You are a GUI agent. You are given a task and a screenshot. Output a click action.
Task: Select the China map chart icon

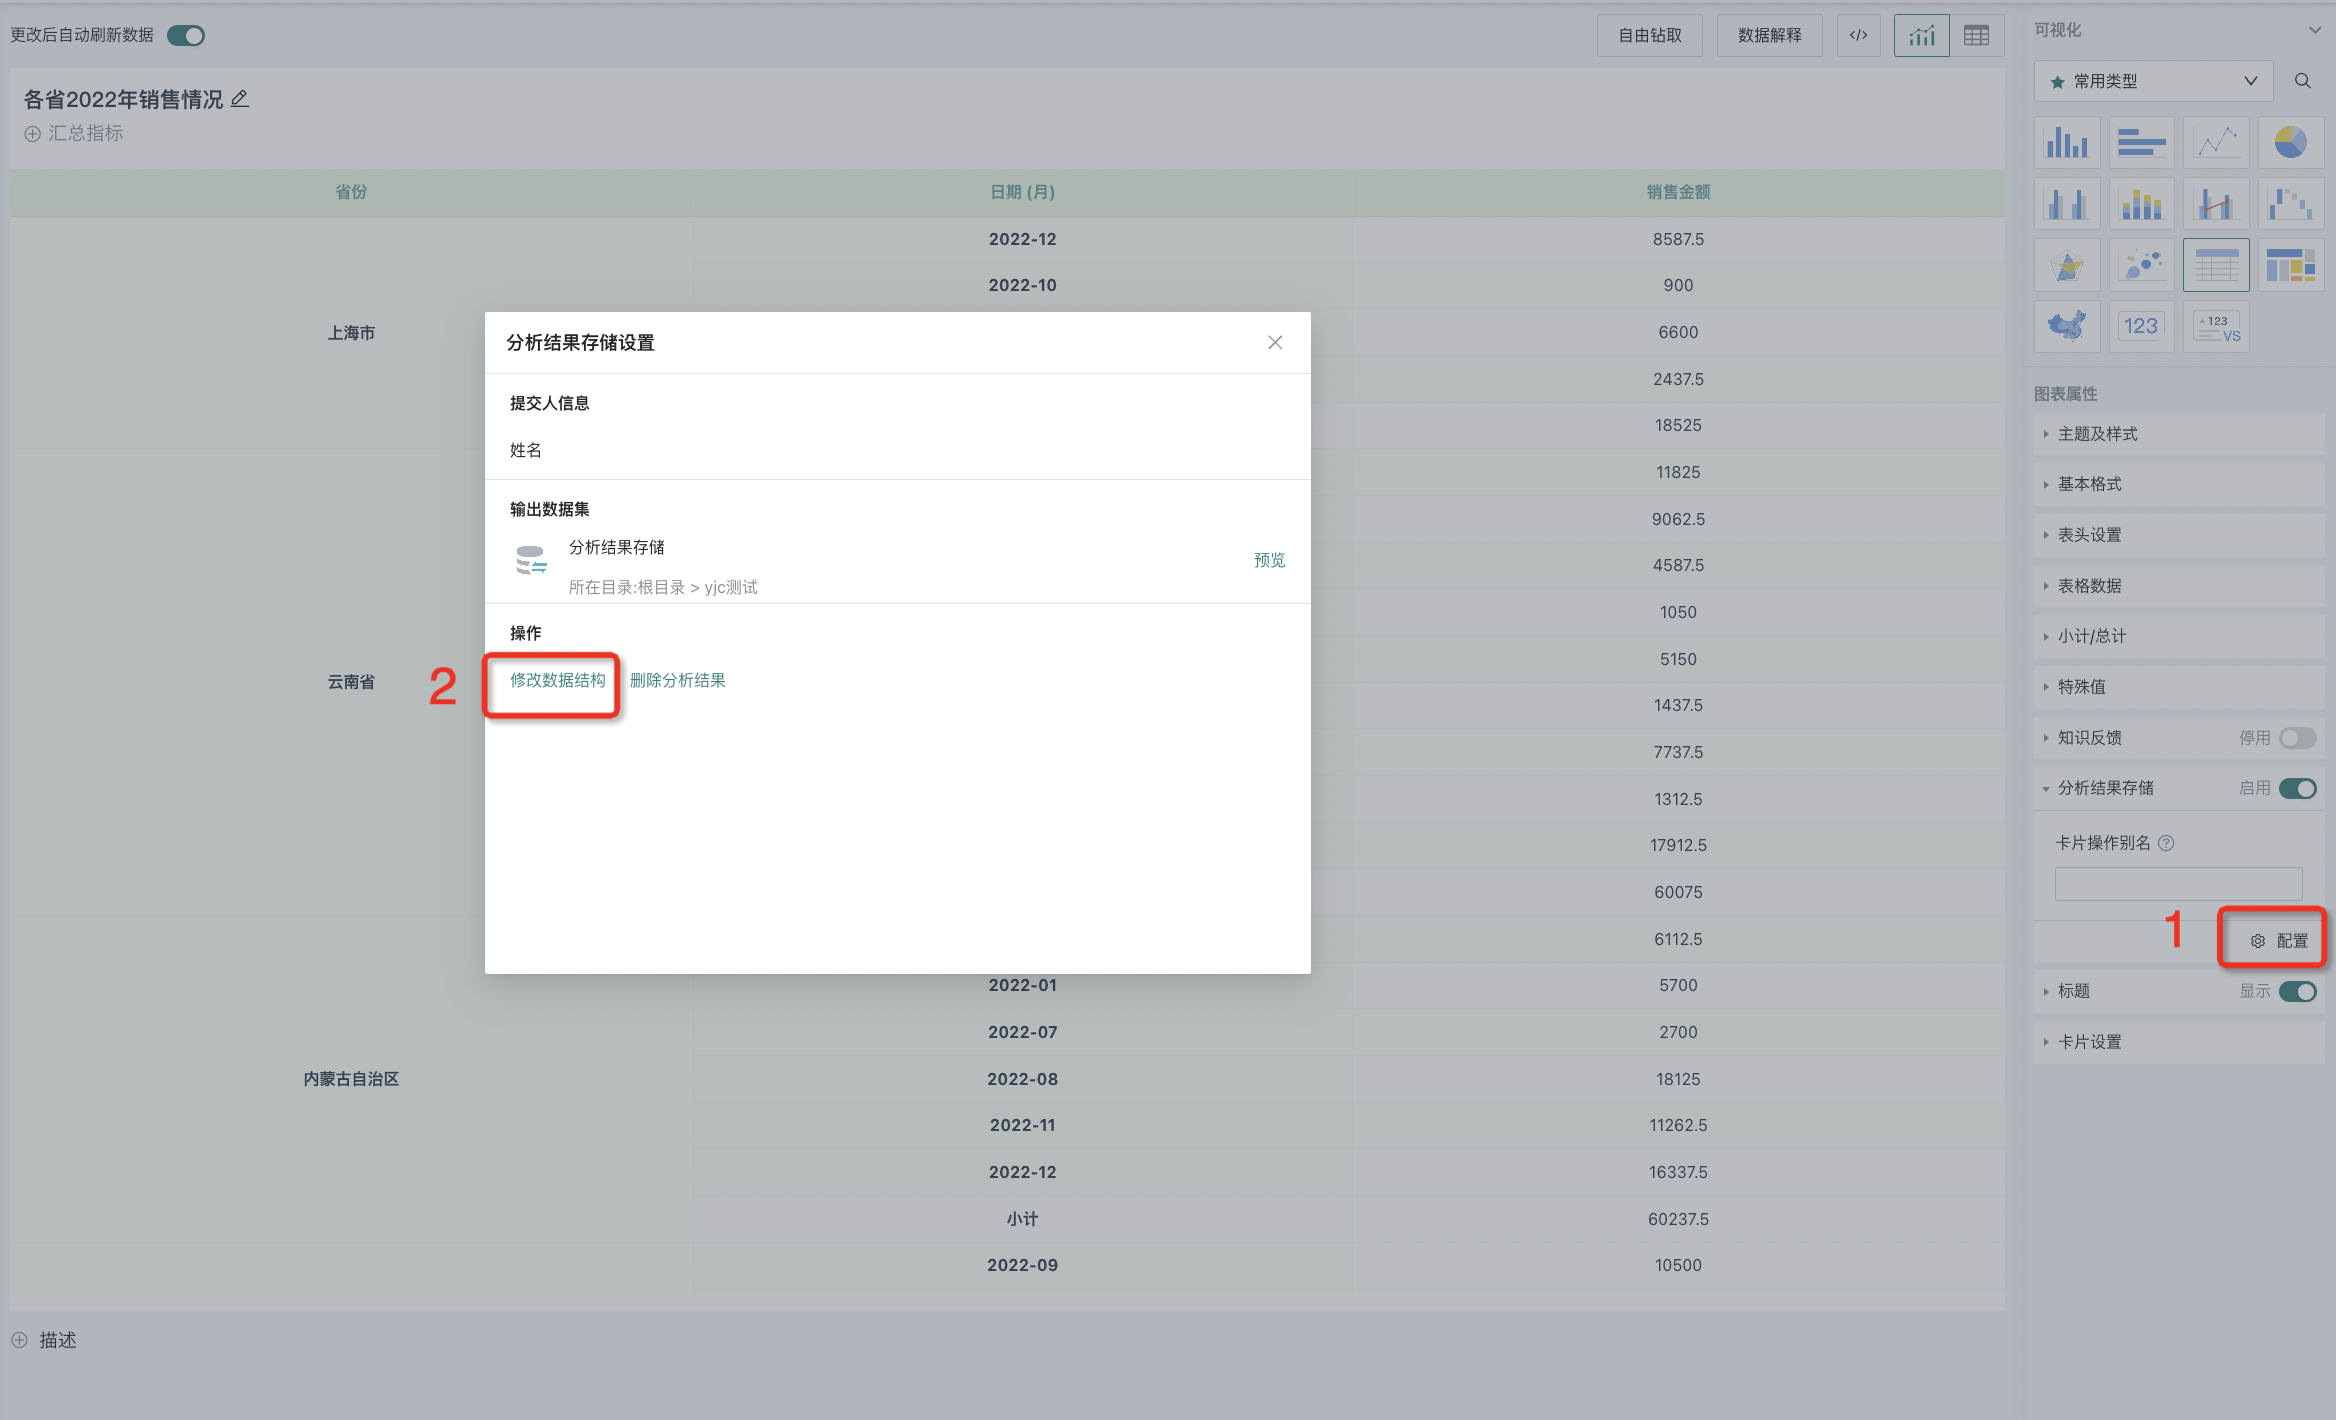click(x=2067, y=326)
